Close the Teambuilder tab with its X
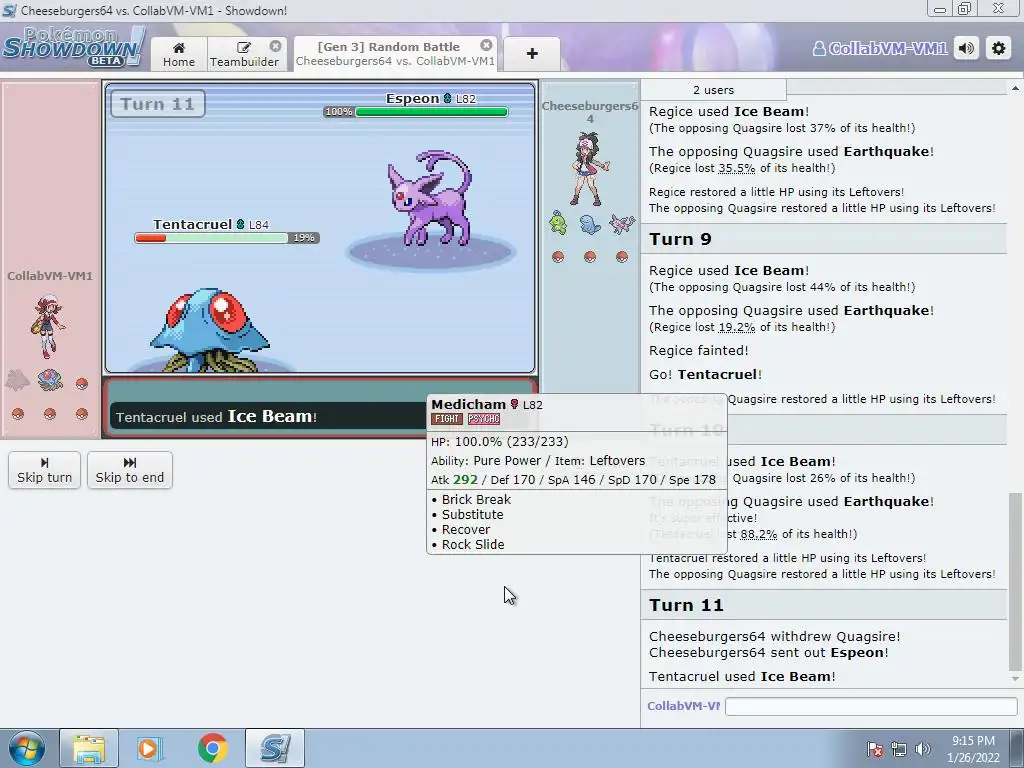 point(276,46)
